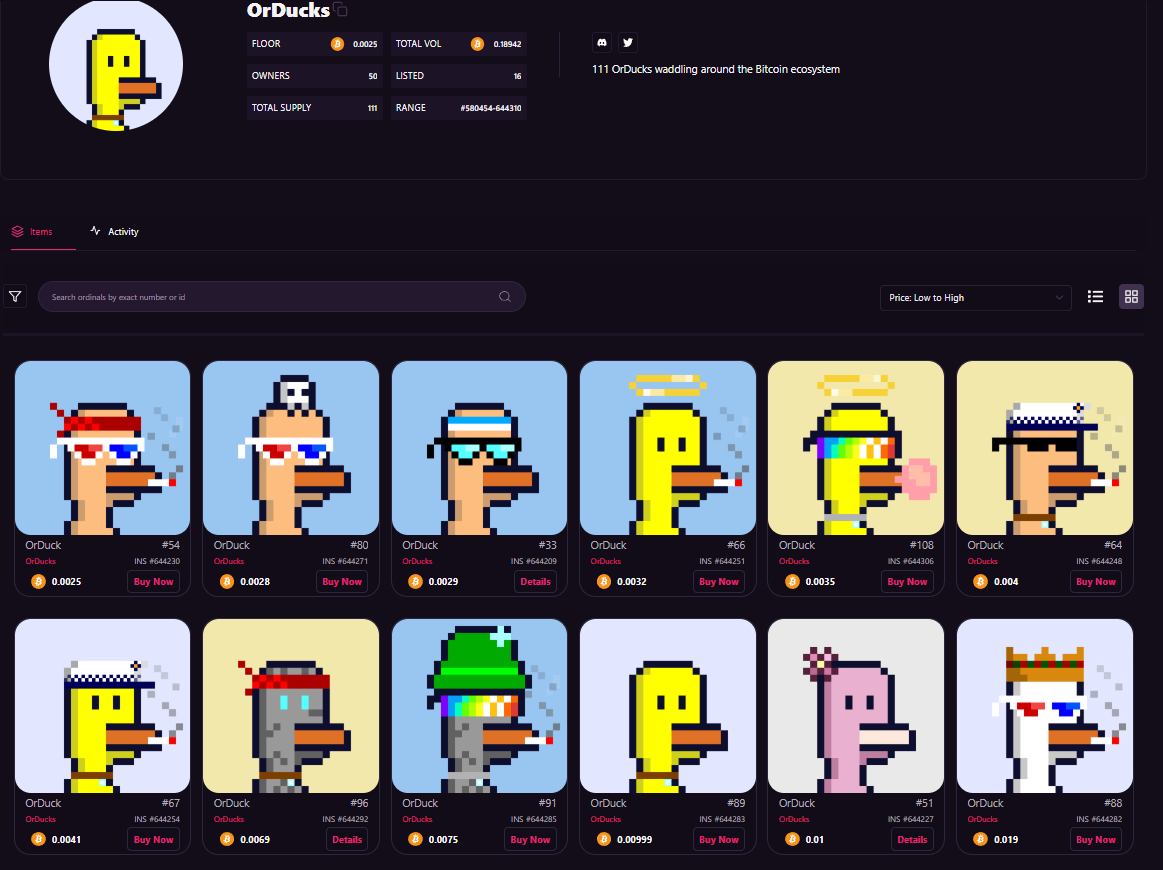Click the TOTAL VOL 0.18942 stat
The image size is (1163, 870).
tap(458, 44)
